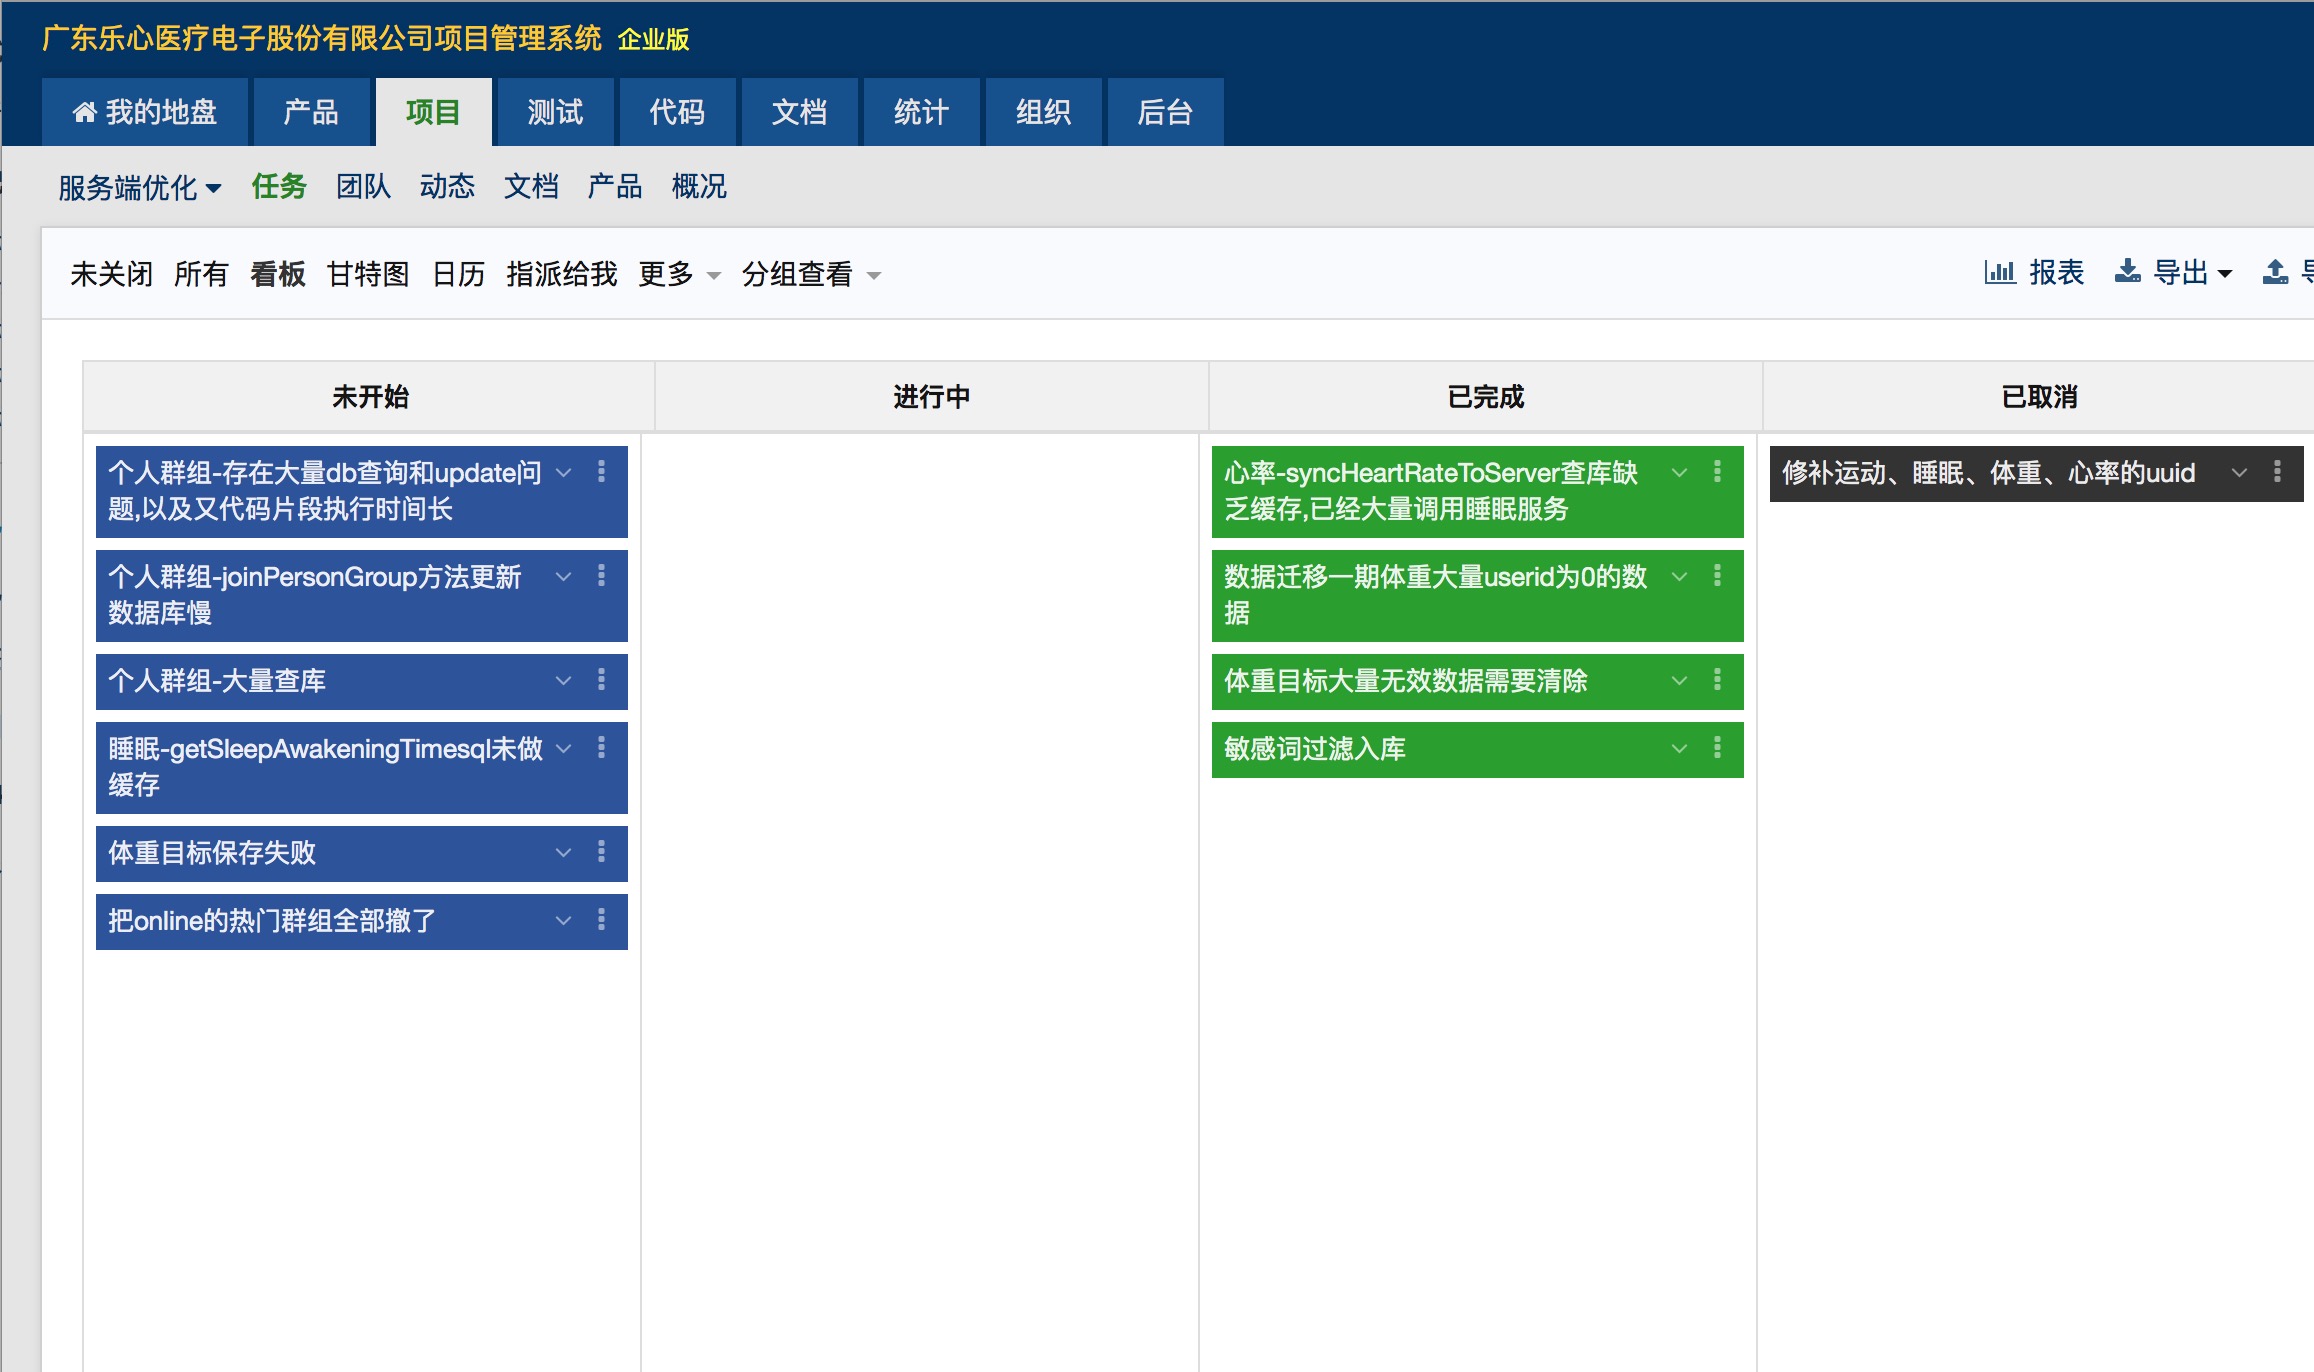Viewport: 2314px width, 1372px height.
Task: Click the upload icon at toolbar right
Action: (x=2275, y=272)
